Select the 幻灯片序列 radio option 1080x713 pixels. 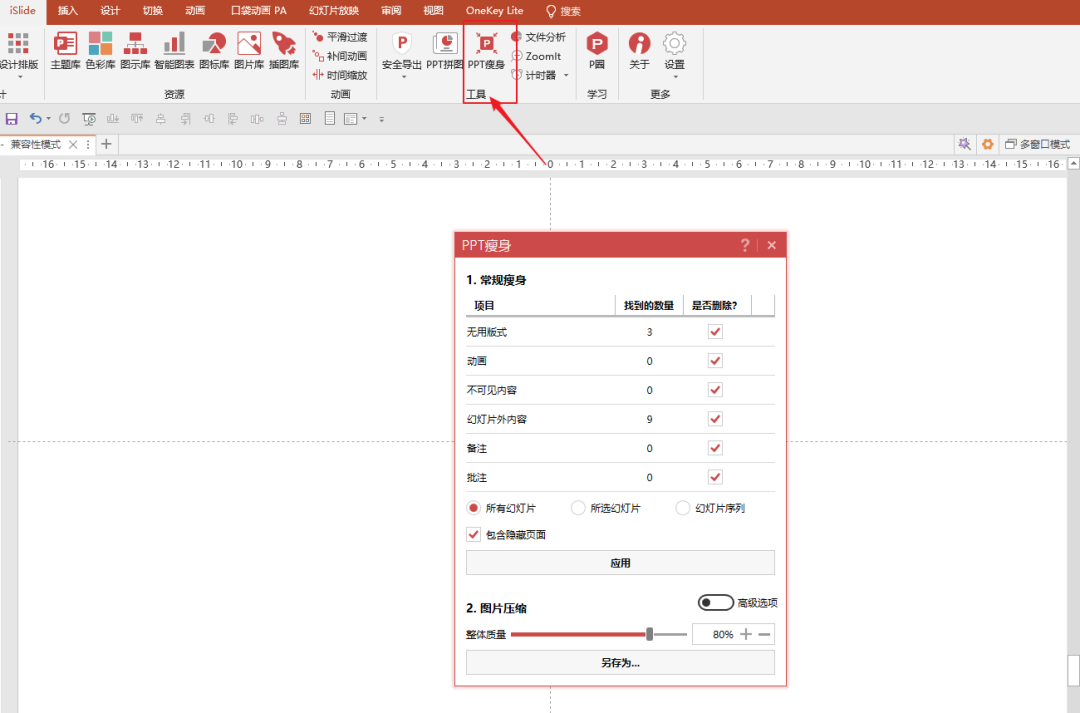683,508
